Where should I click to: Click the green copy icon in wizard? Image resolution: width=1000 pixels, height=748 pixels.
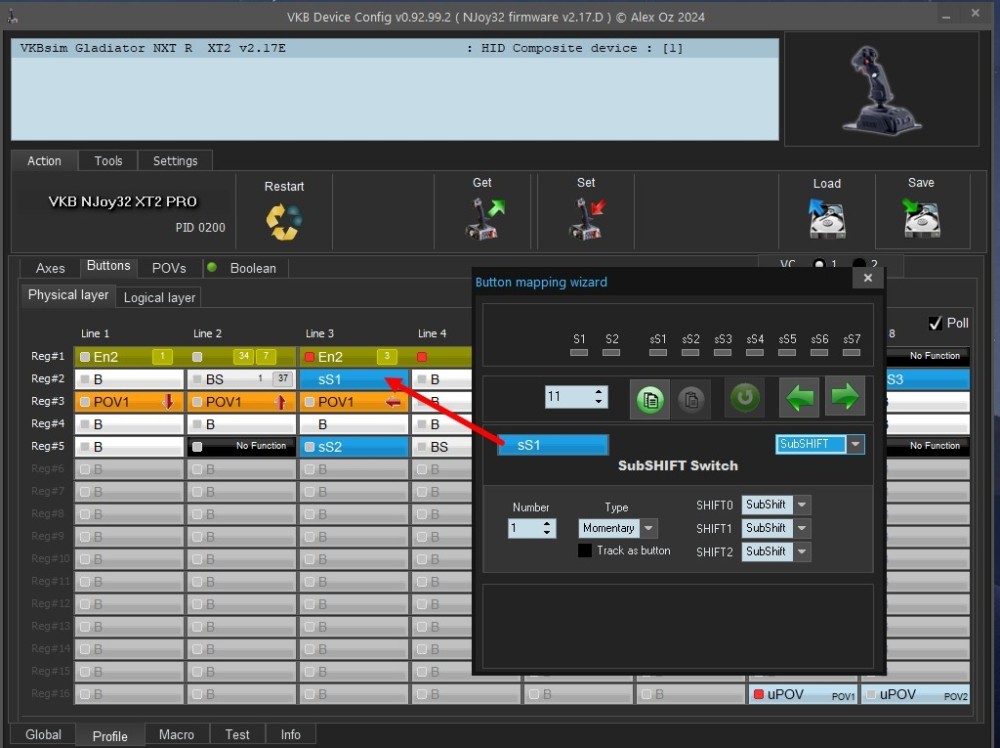point(651,397)
